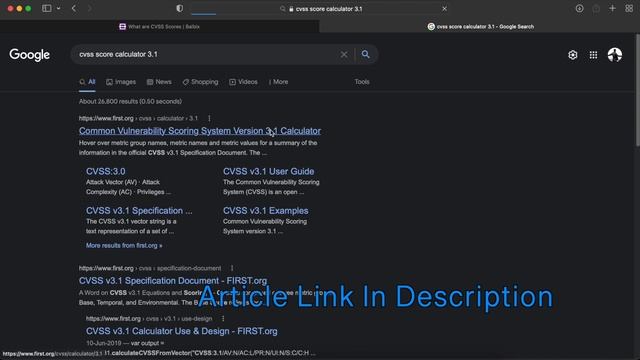Expand the More search categories menu
This screenshot has height=360, width=640.
(278, 82)
